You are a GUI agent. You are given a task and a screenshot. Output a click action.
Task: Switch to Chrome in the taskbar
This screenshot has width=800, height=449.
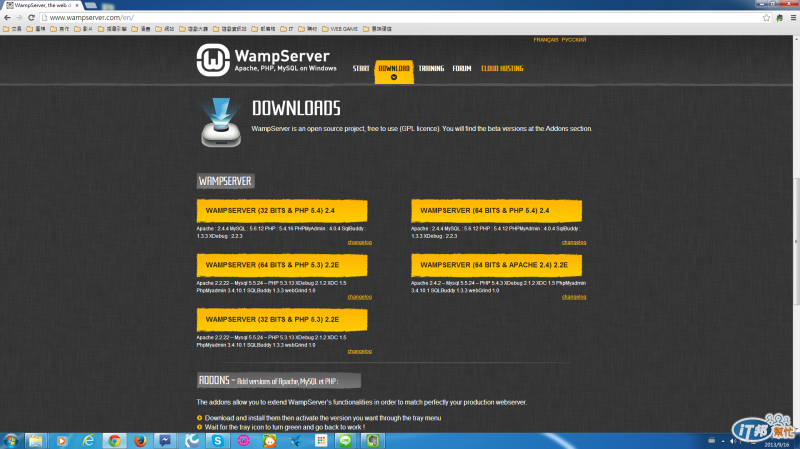(x=114, y=441)
